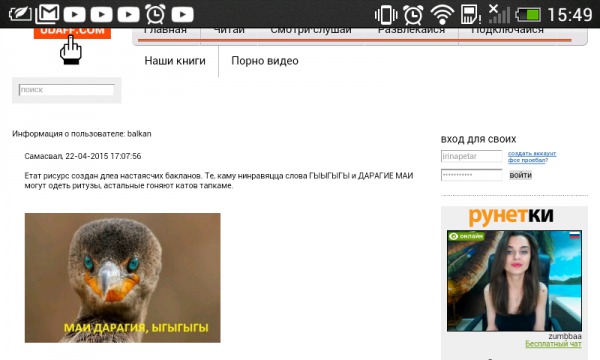Viewport: 600px width, 360px height.
Task: Click the cormorant bird image
Action: [x=122, y=278]
